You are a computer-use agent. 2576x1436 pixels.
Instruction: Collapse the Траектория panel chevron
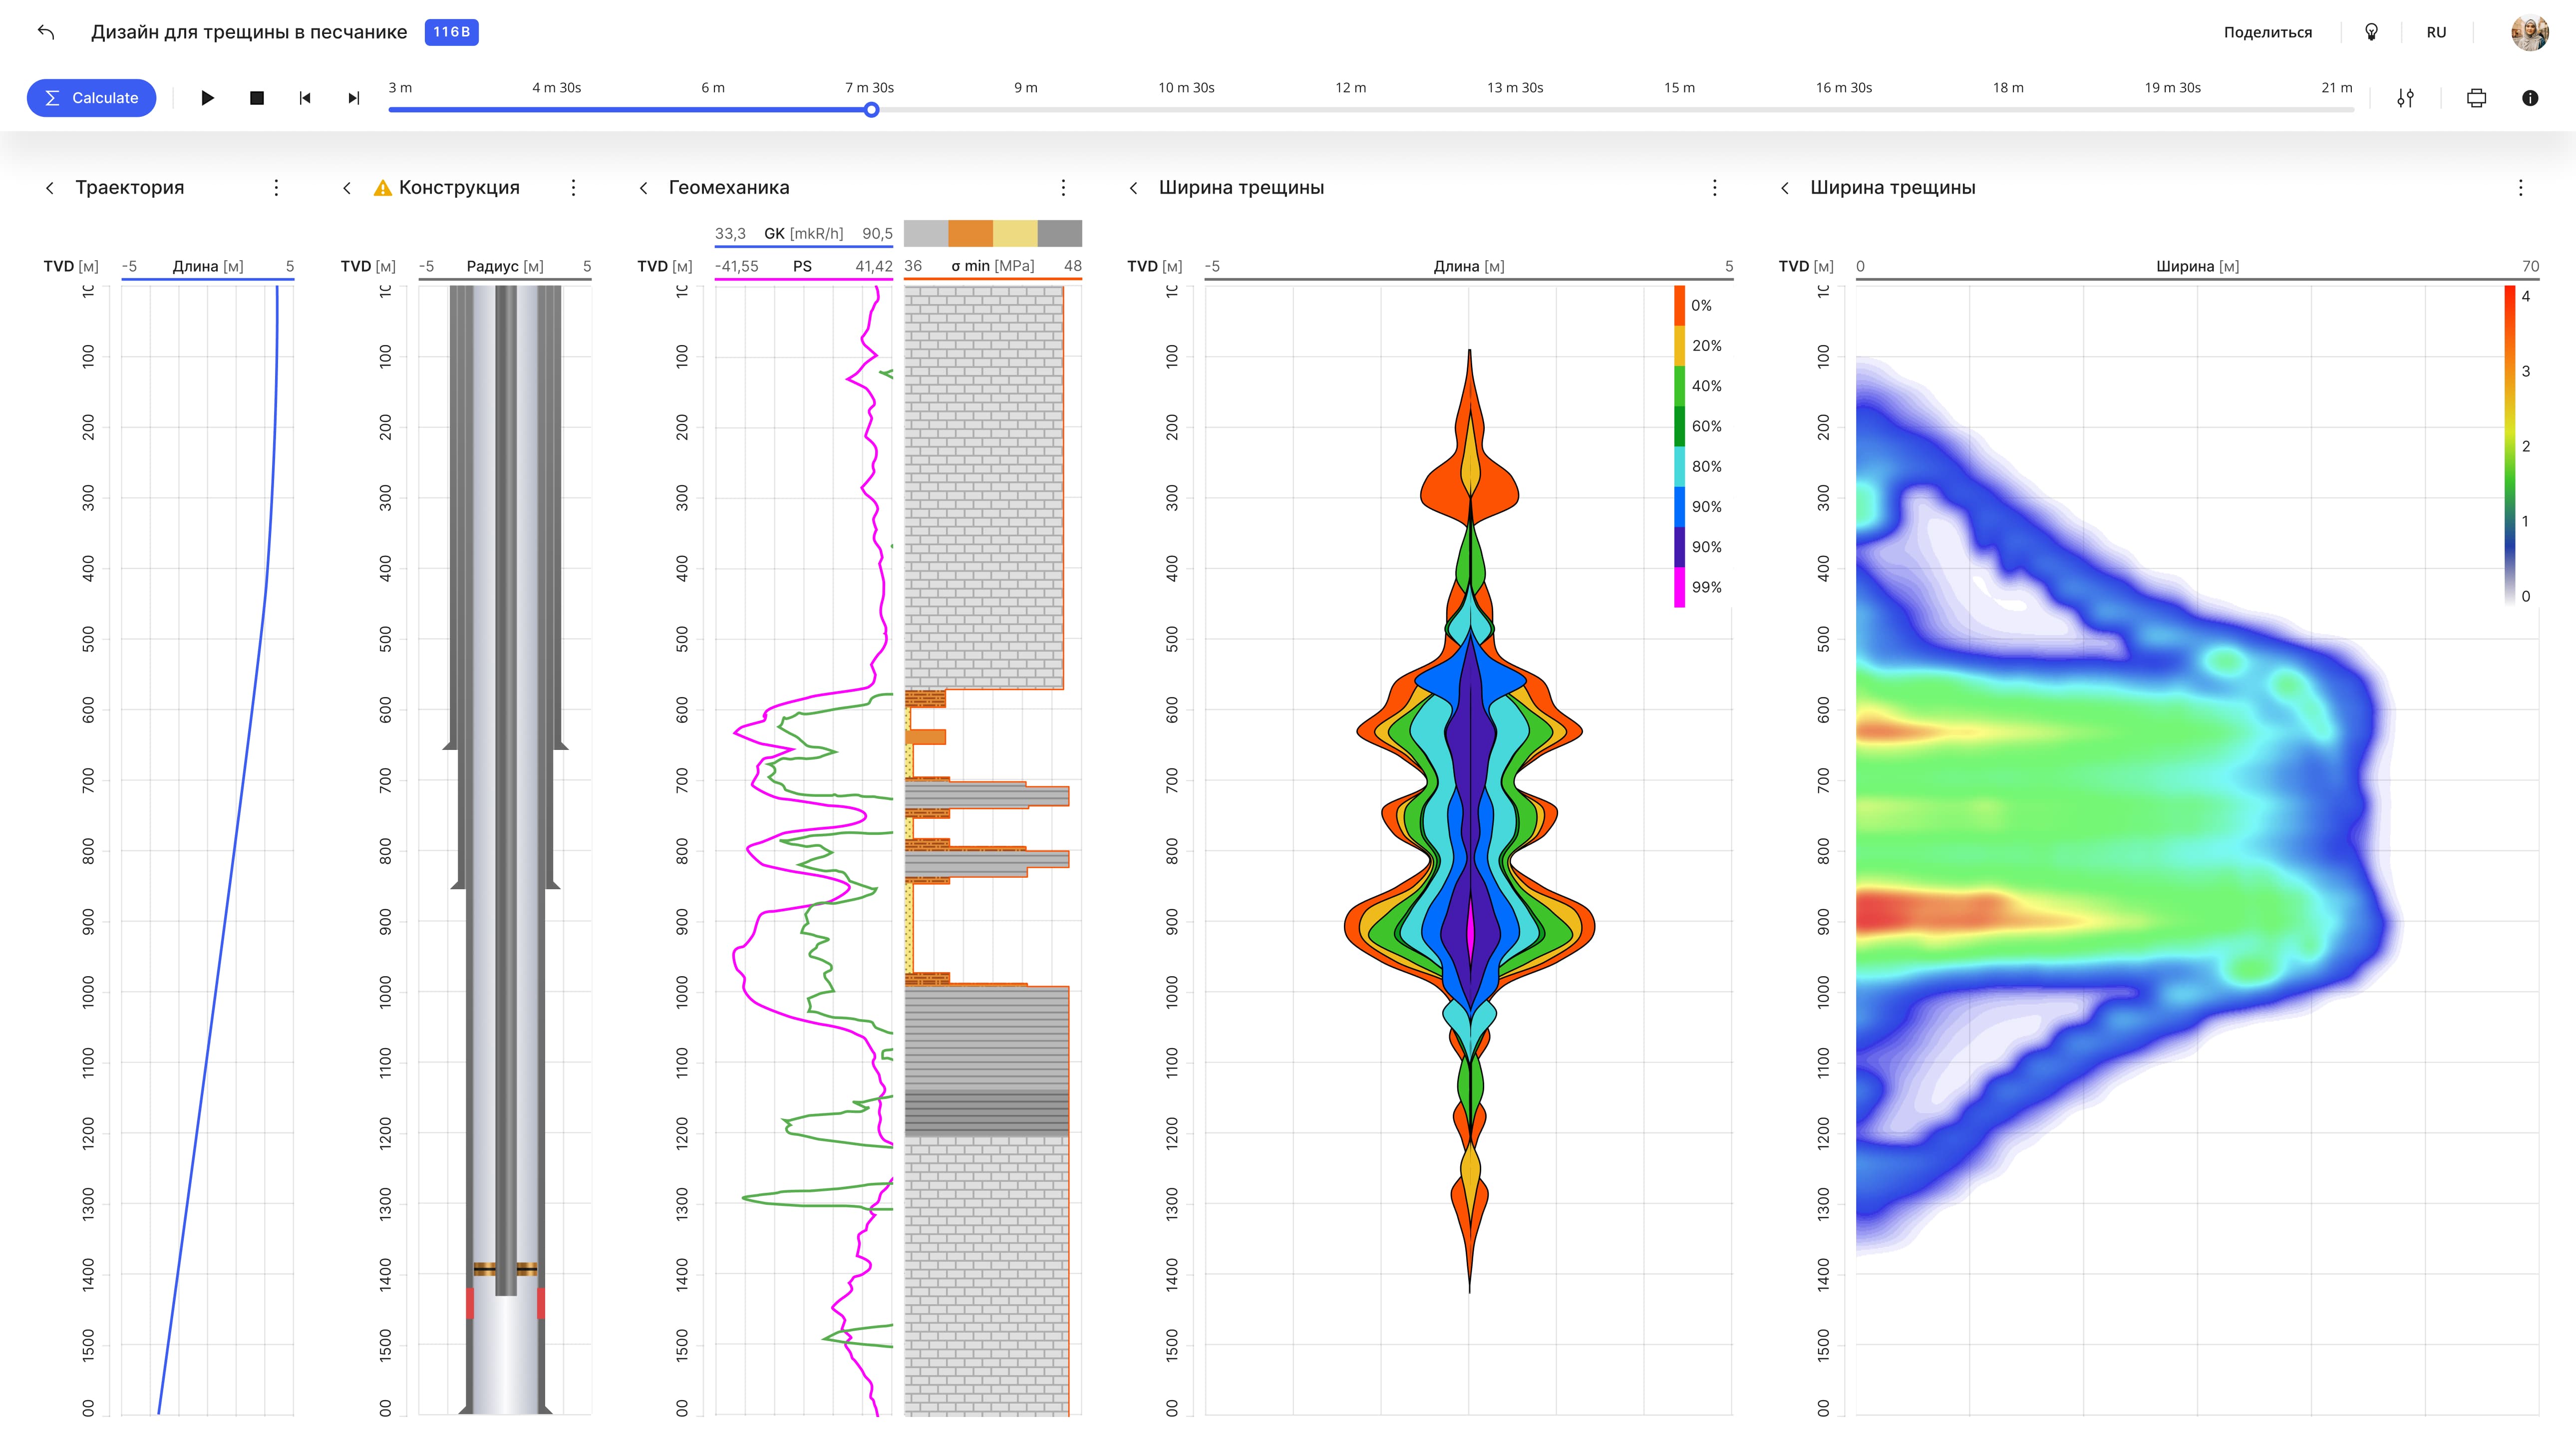(50, 188)
